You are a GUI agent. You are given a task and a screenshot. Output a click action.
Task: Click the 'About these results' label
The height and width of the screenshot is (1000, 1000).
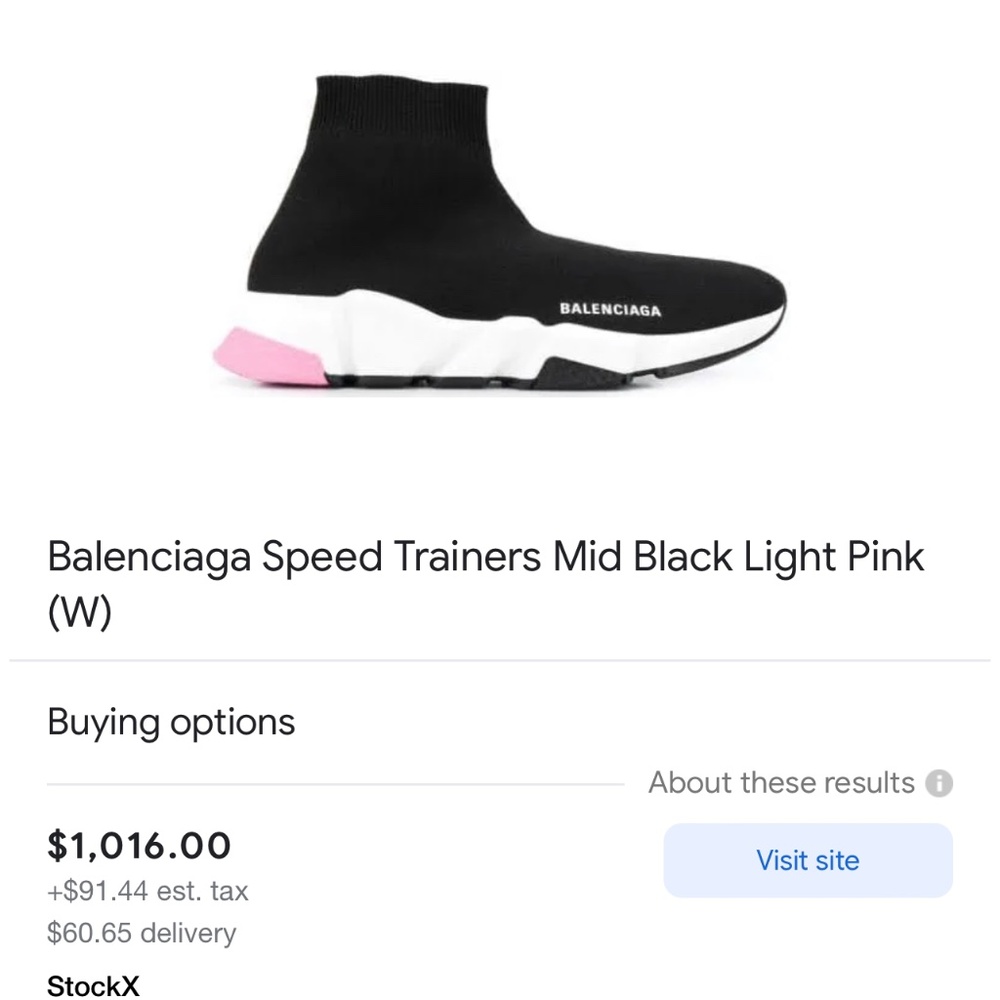(780, 783)
